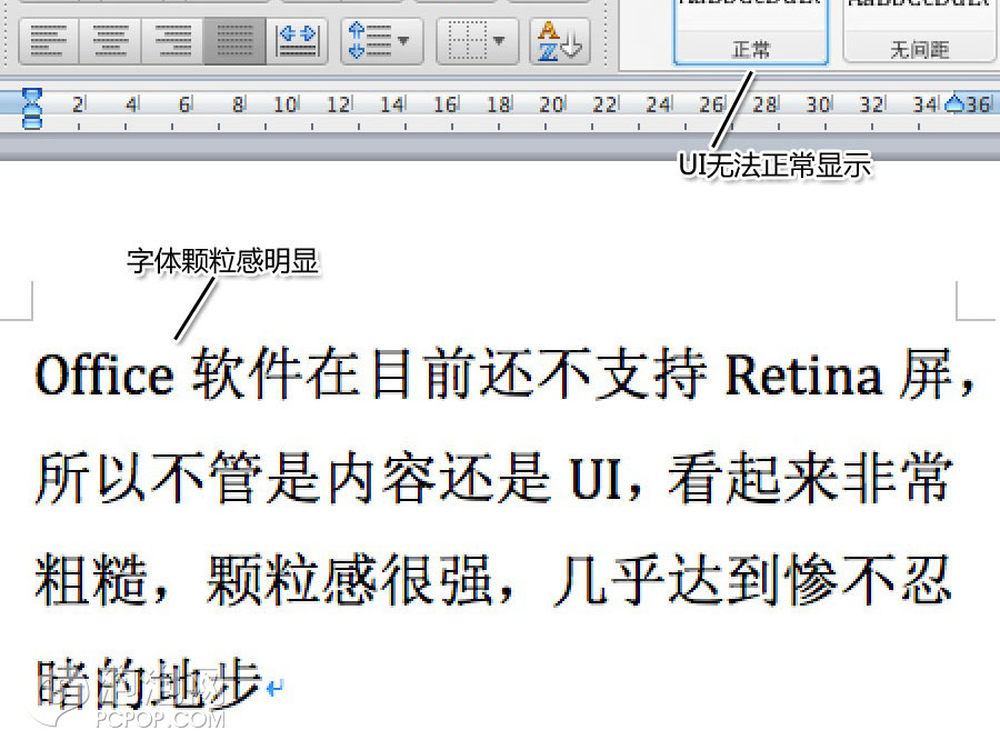Click the word Office in document
This screenshot has height=750, width=1000.
[x=104, y=375]
